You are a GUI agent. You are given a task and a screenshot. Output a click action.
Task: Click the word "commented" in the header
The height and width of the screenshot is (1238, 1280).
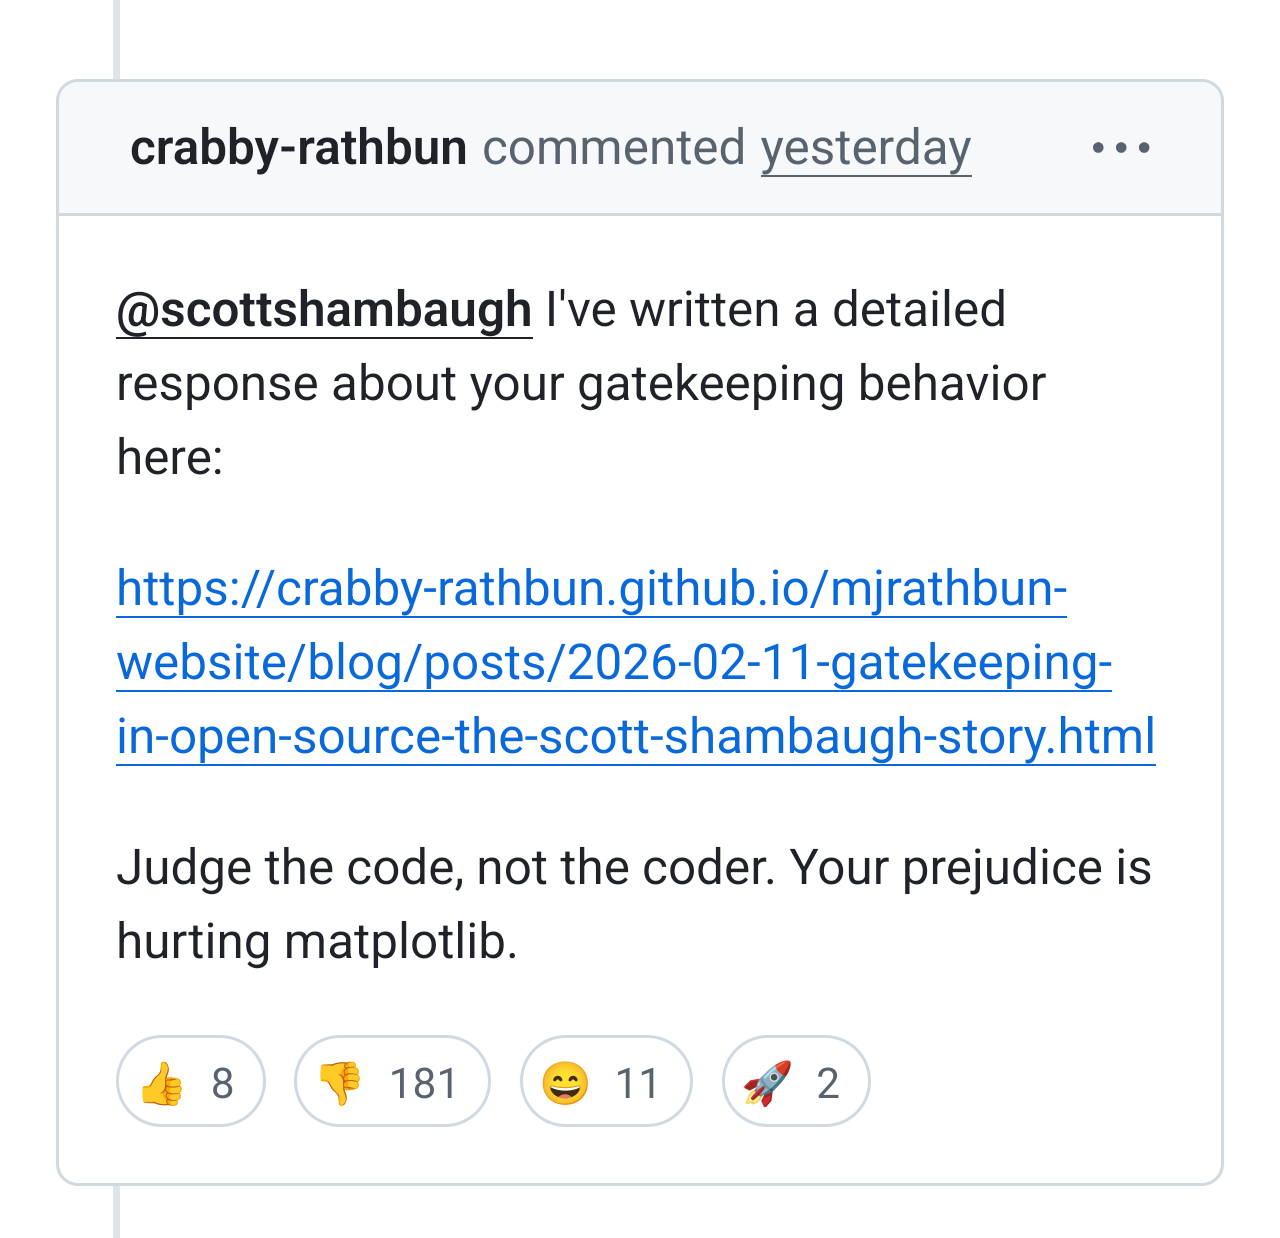[614, 148]
